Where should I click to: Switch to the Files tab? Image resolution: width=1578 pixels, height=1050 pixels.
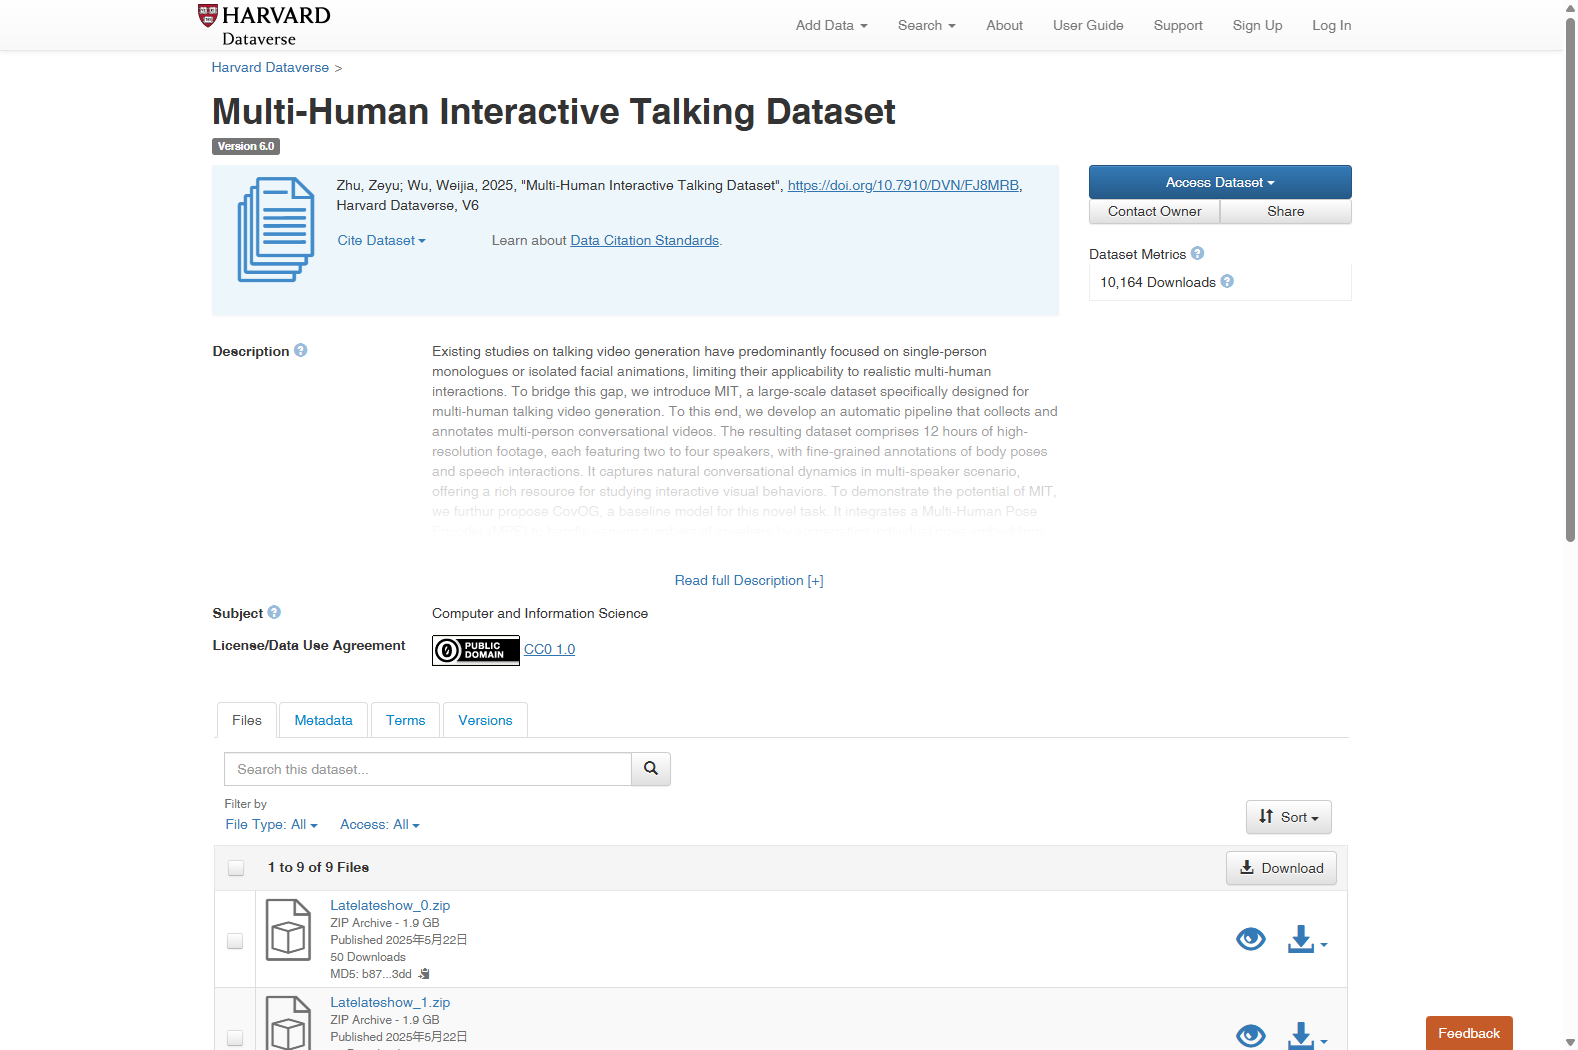pyautogui.click(x=247, y=720)
